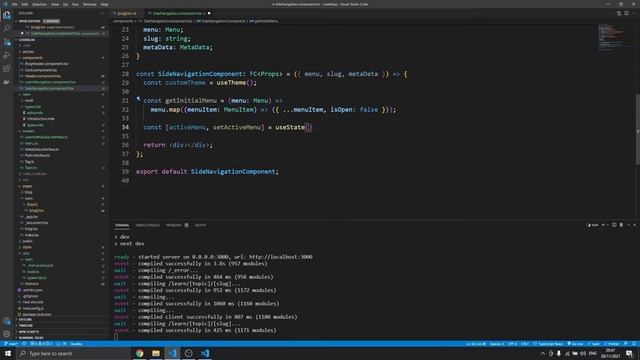Screen dimensions: 640x360
Task: Switch to the Output panel tab
Action: 200,225
